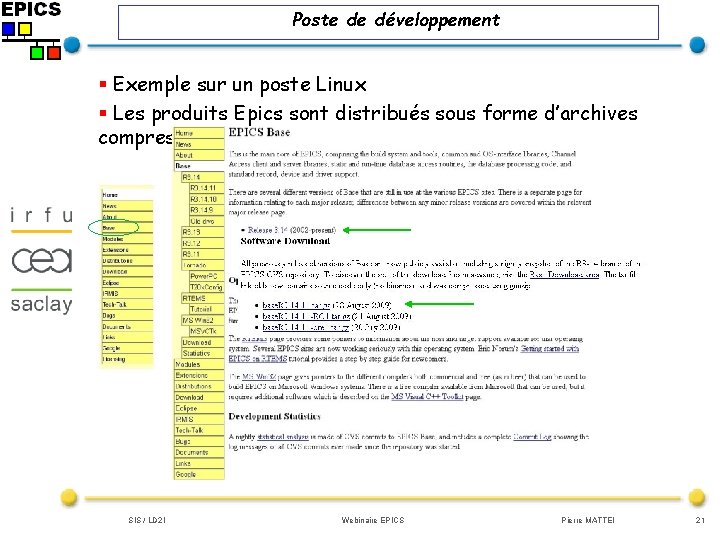Download the baseR3.14.11-RC1 tar.gz archive
Screen dimensions: 720x540
[x=306, y=316]
